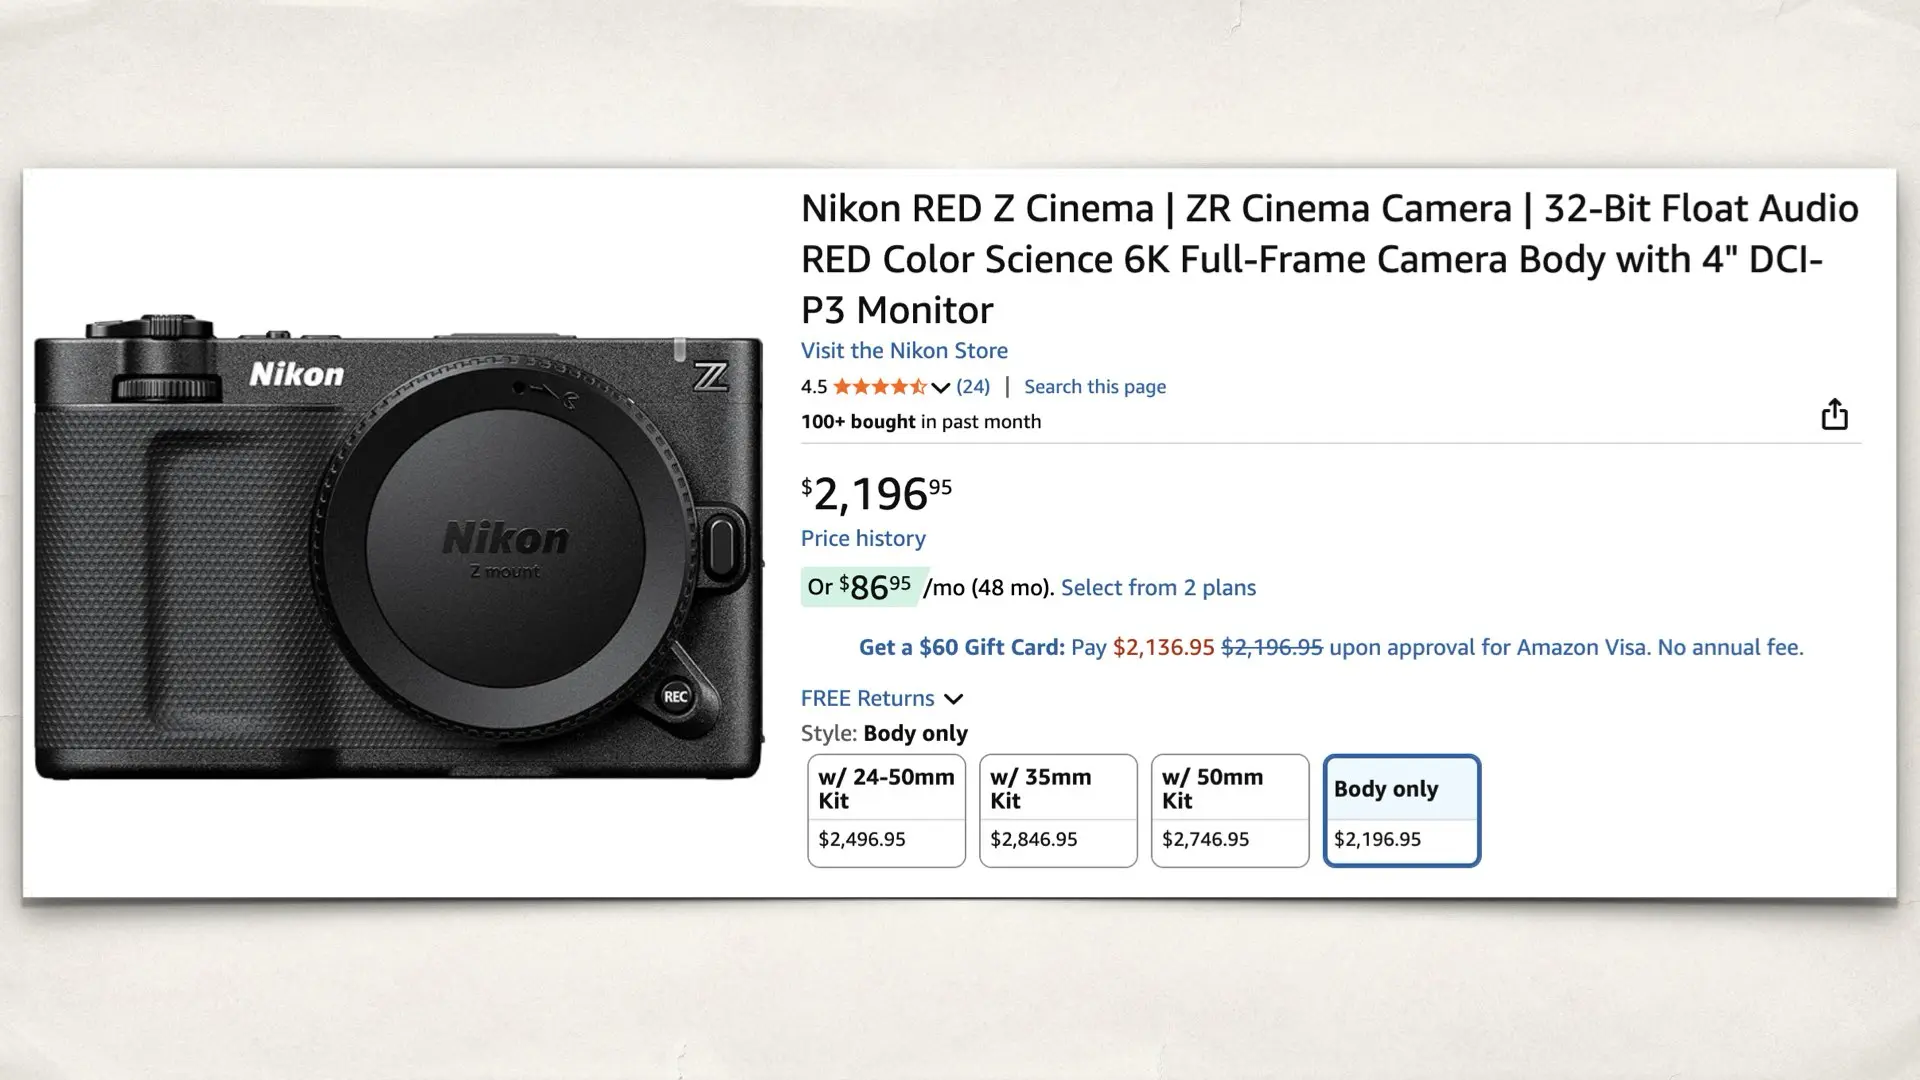Viewport: 1920px width, 1080px height.
Task: Click the 100+ bought in past month text
Action: click(x=920, y=421)
